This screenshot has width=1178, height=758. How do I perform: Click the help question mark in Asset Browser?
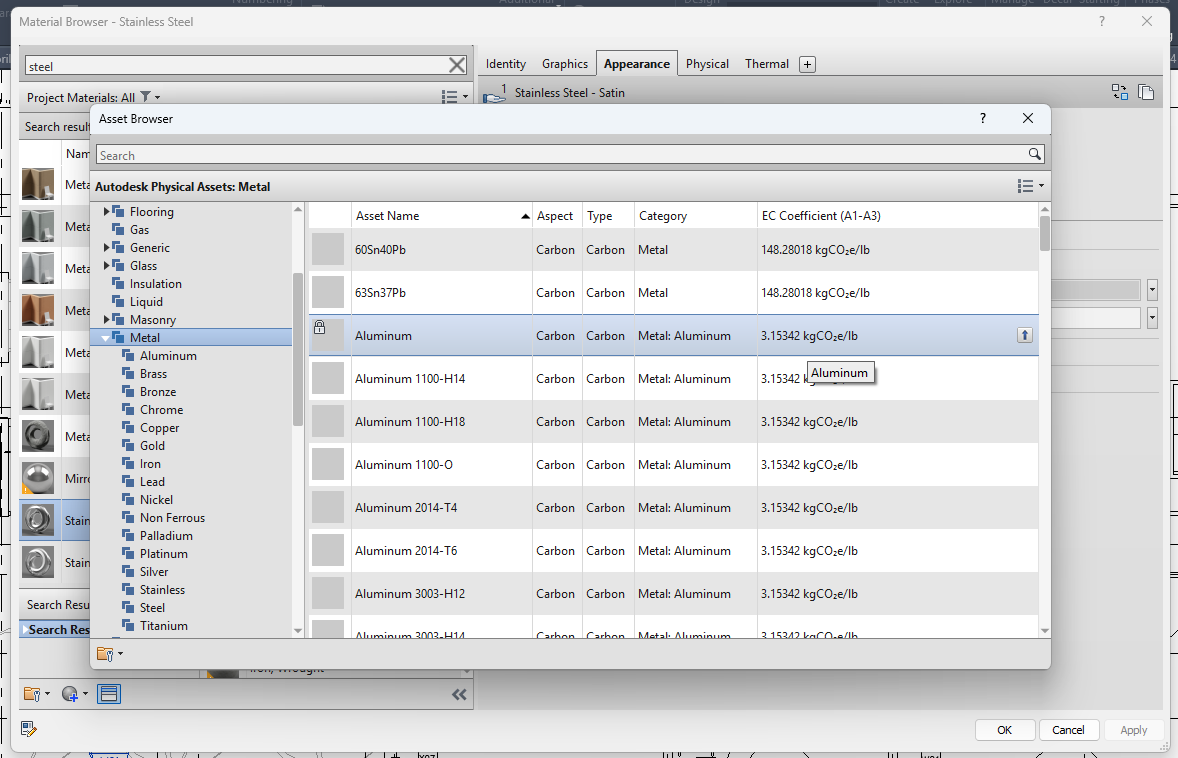coord(982,118)
